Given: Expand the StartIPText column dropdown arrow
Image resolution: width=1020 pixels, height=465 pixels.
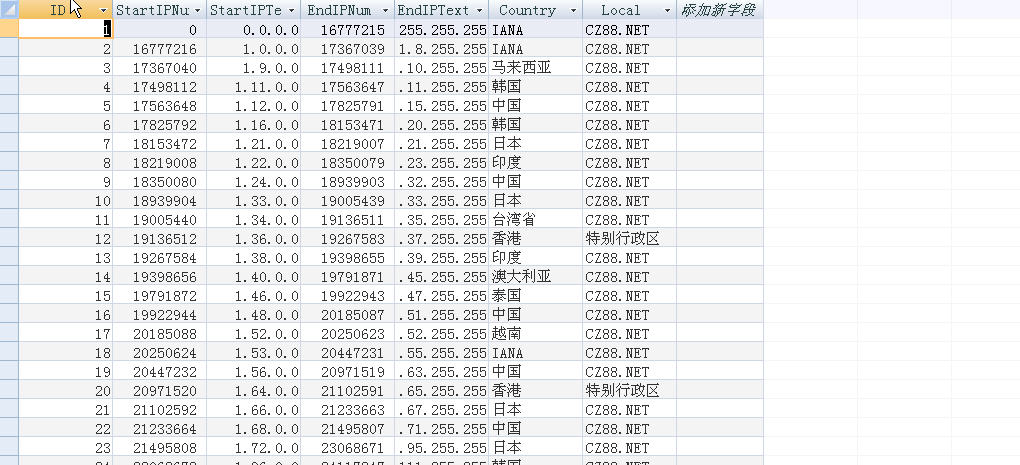Looking at the screenshot, I should tap(291, 10).
